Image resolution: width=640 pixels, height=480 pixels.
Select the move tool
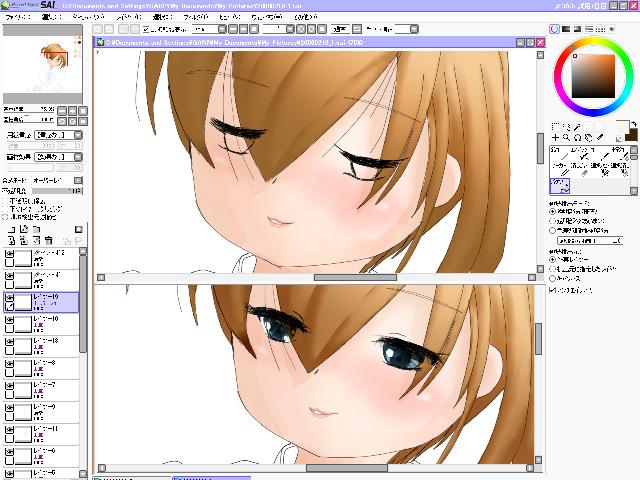point(555,138)
